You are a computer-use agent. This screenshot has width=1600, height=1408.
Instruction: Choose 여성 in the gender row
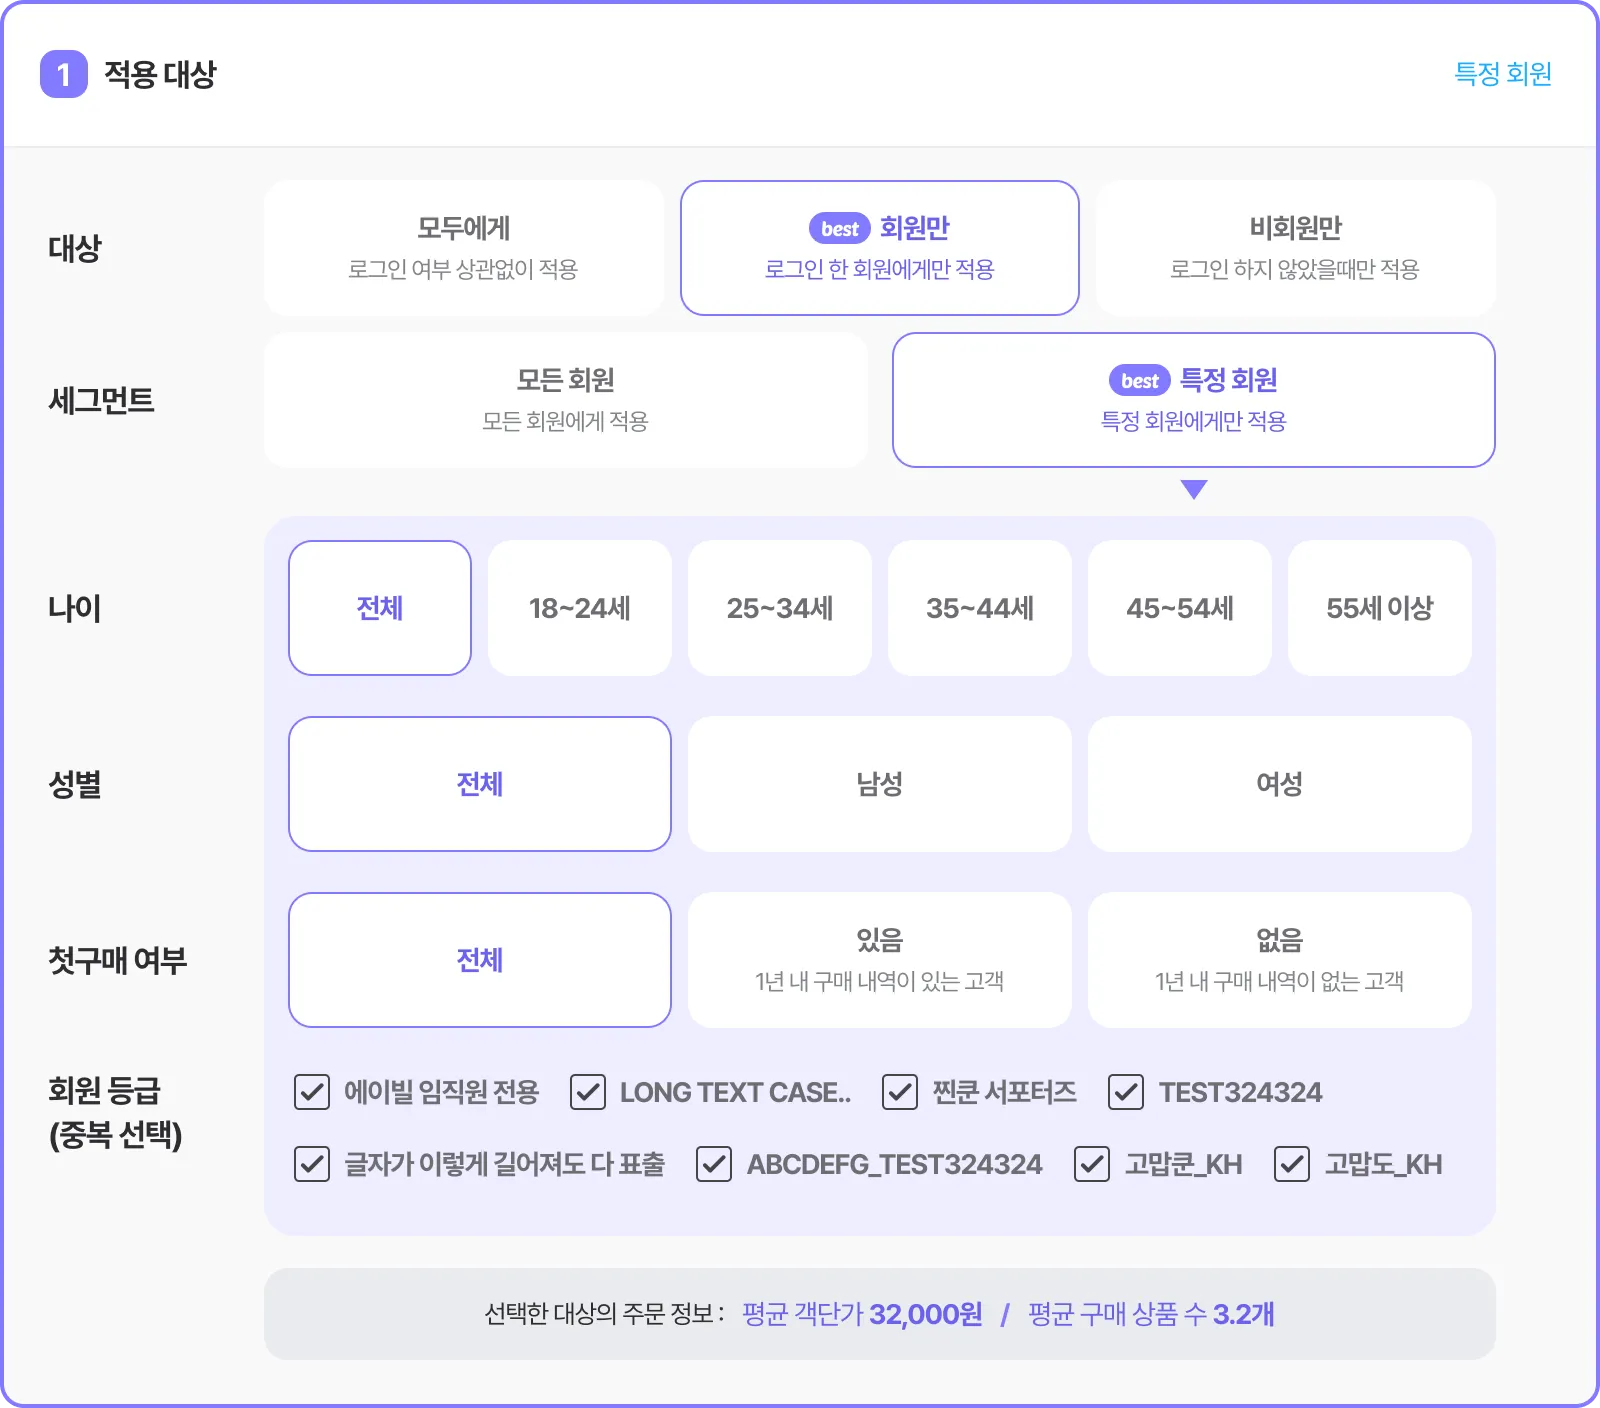pyautogui.click(x=1280, y=784)
